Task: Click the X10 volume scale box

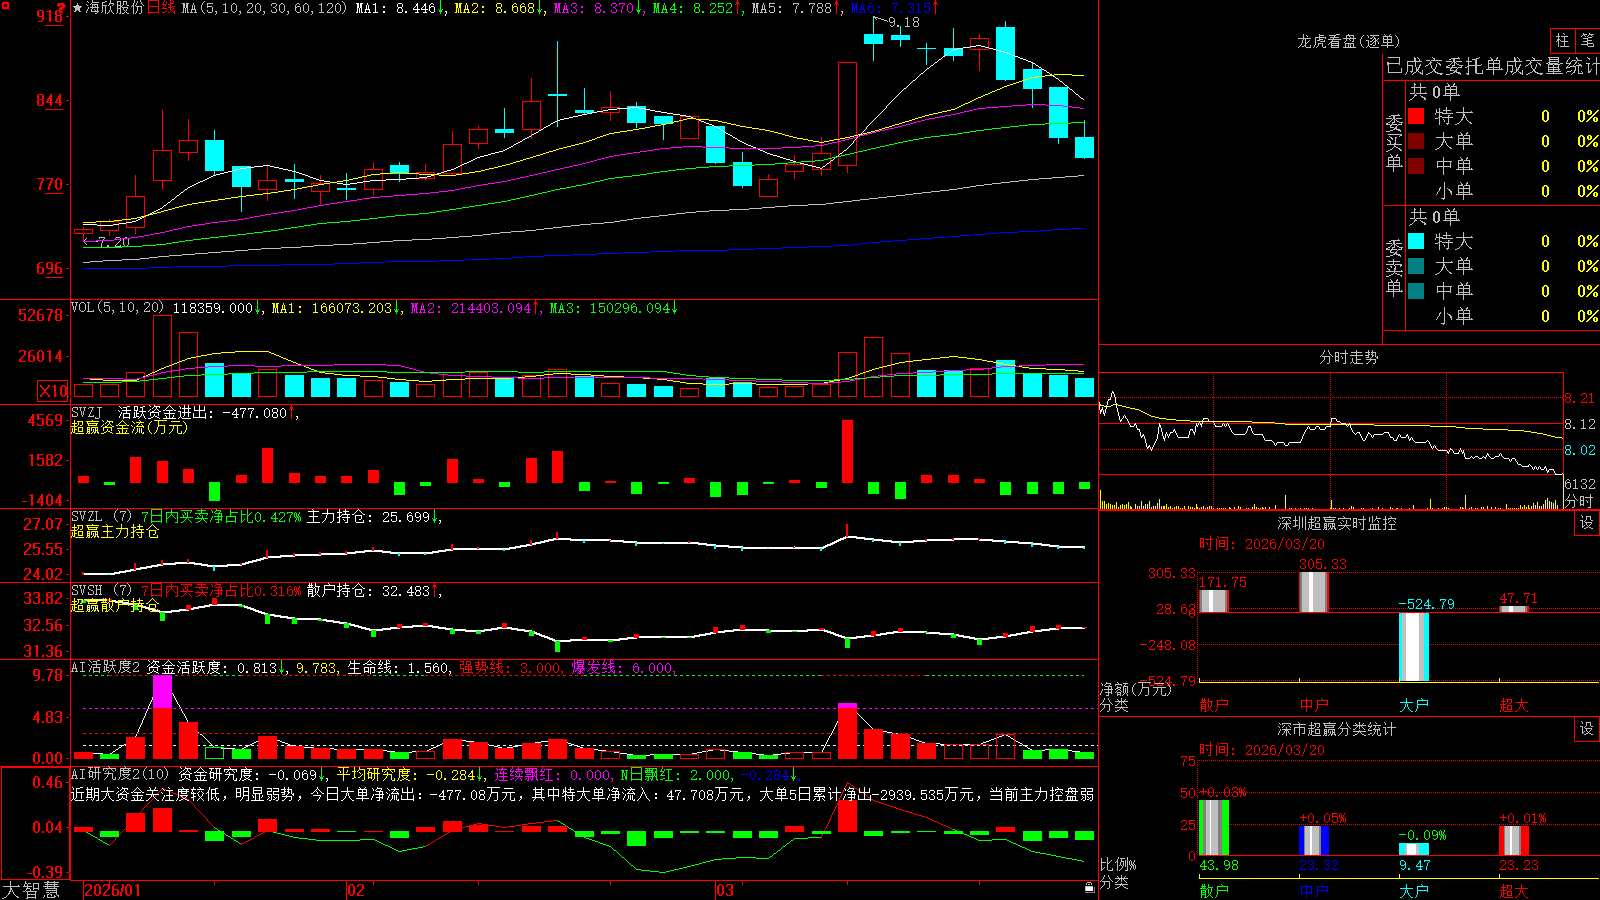Action: (53, 391)
